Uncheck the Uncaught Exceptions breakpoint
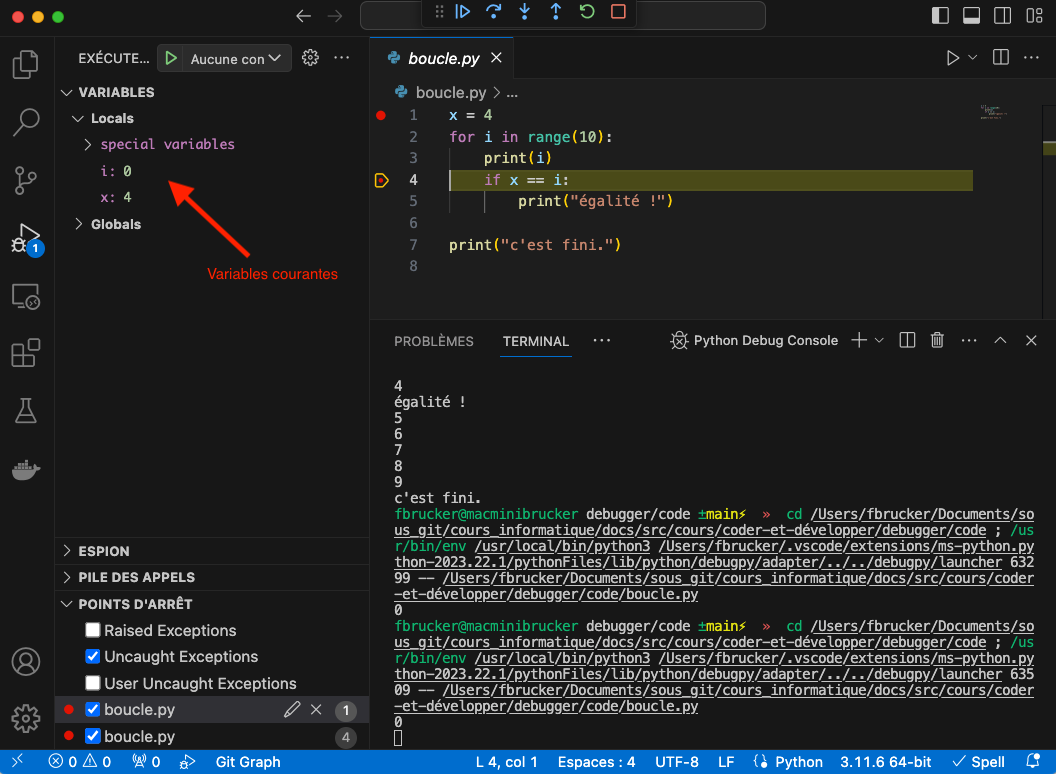 point(93,657)
